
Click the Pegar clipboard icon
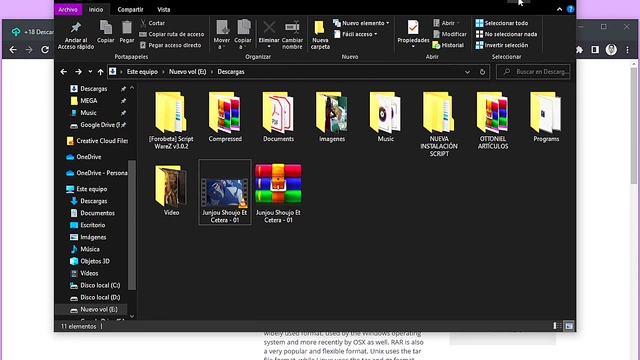tap(127, 31)
